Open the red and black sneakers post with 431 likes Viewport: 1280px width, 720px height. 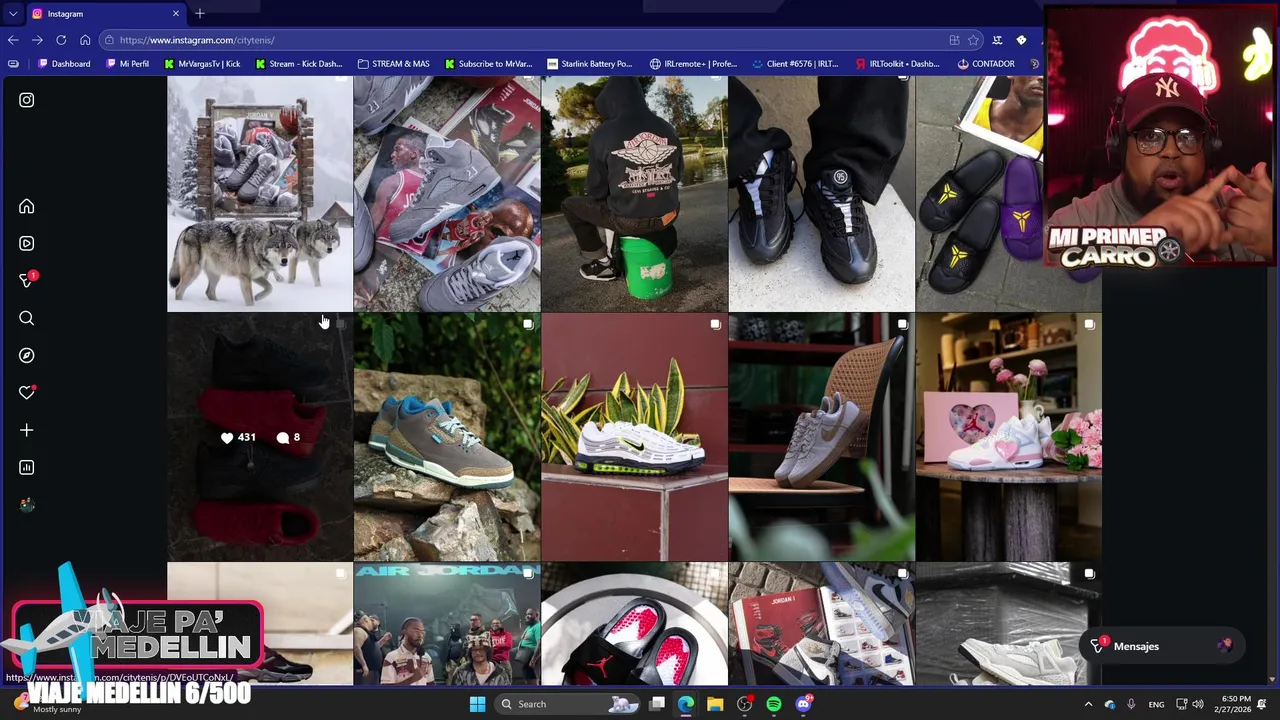tap(260, 437)
